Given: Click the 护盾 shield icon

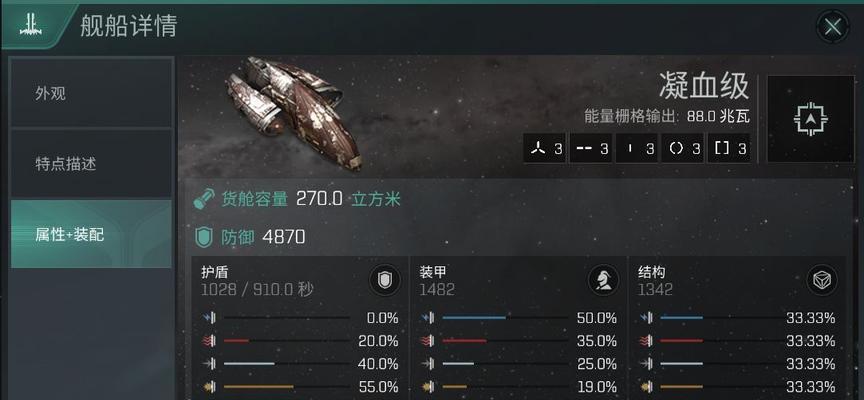Looking at the screenshot, I should (x=384, y=280).
